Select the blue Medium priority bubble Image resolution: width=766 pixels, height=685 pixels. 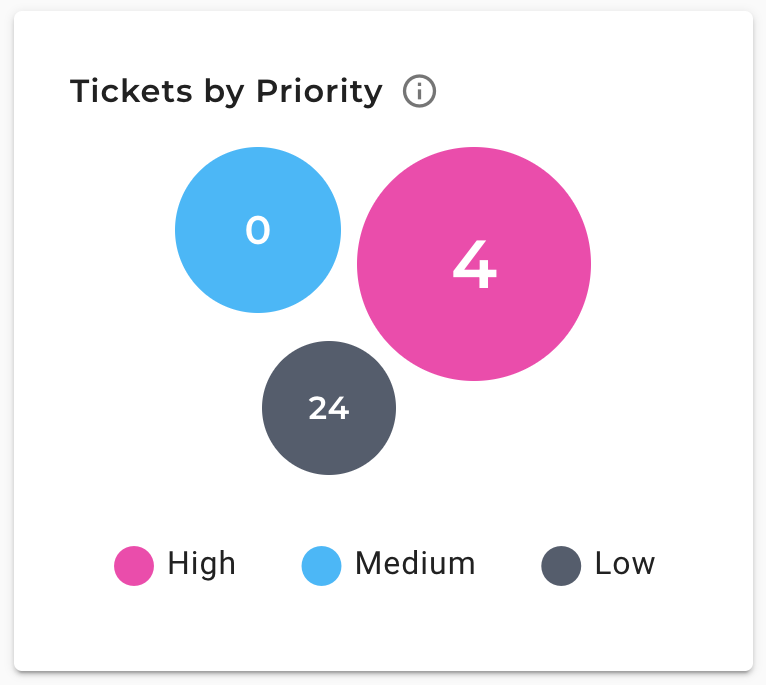click(x=258, y=230)
